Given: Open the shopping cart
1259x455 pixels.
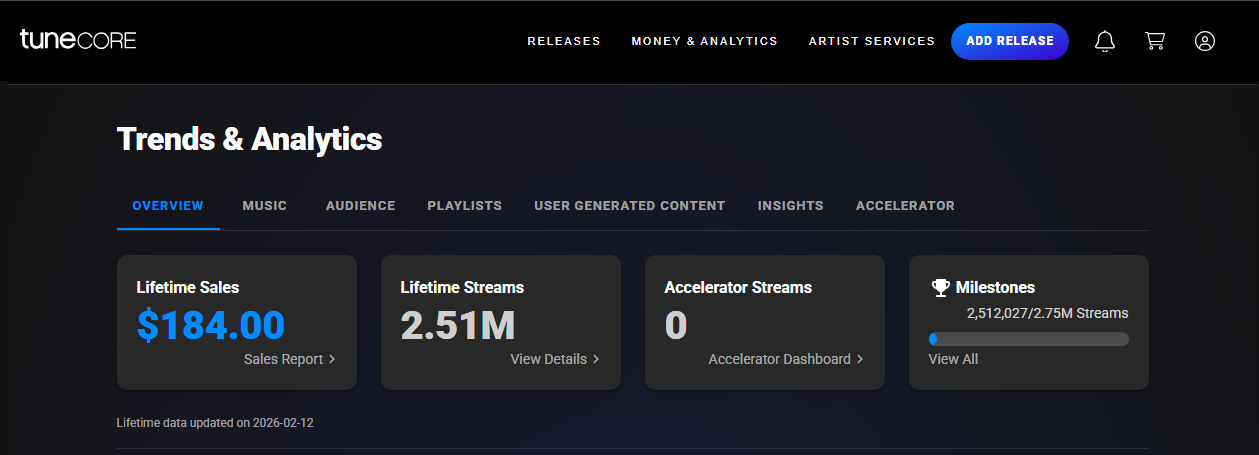Looking at the screenshot, I should [x=1155, y=41].
